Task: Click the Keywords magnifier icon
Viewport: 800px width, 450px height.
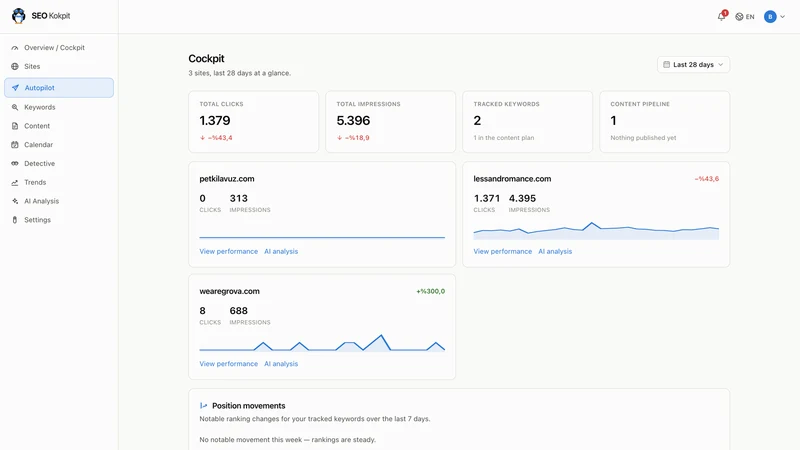Action: point(15,107)
